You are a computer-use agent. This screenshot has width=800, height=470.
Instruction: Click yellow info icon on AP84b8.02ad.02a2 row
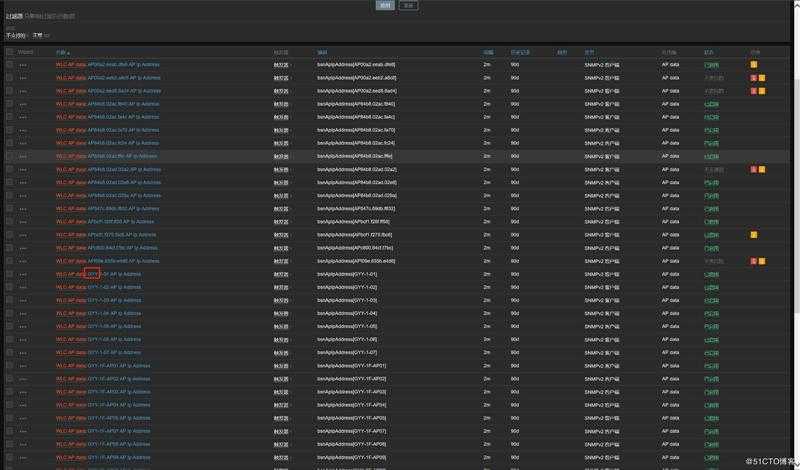pyautogui.click(x=762, y=169)
